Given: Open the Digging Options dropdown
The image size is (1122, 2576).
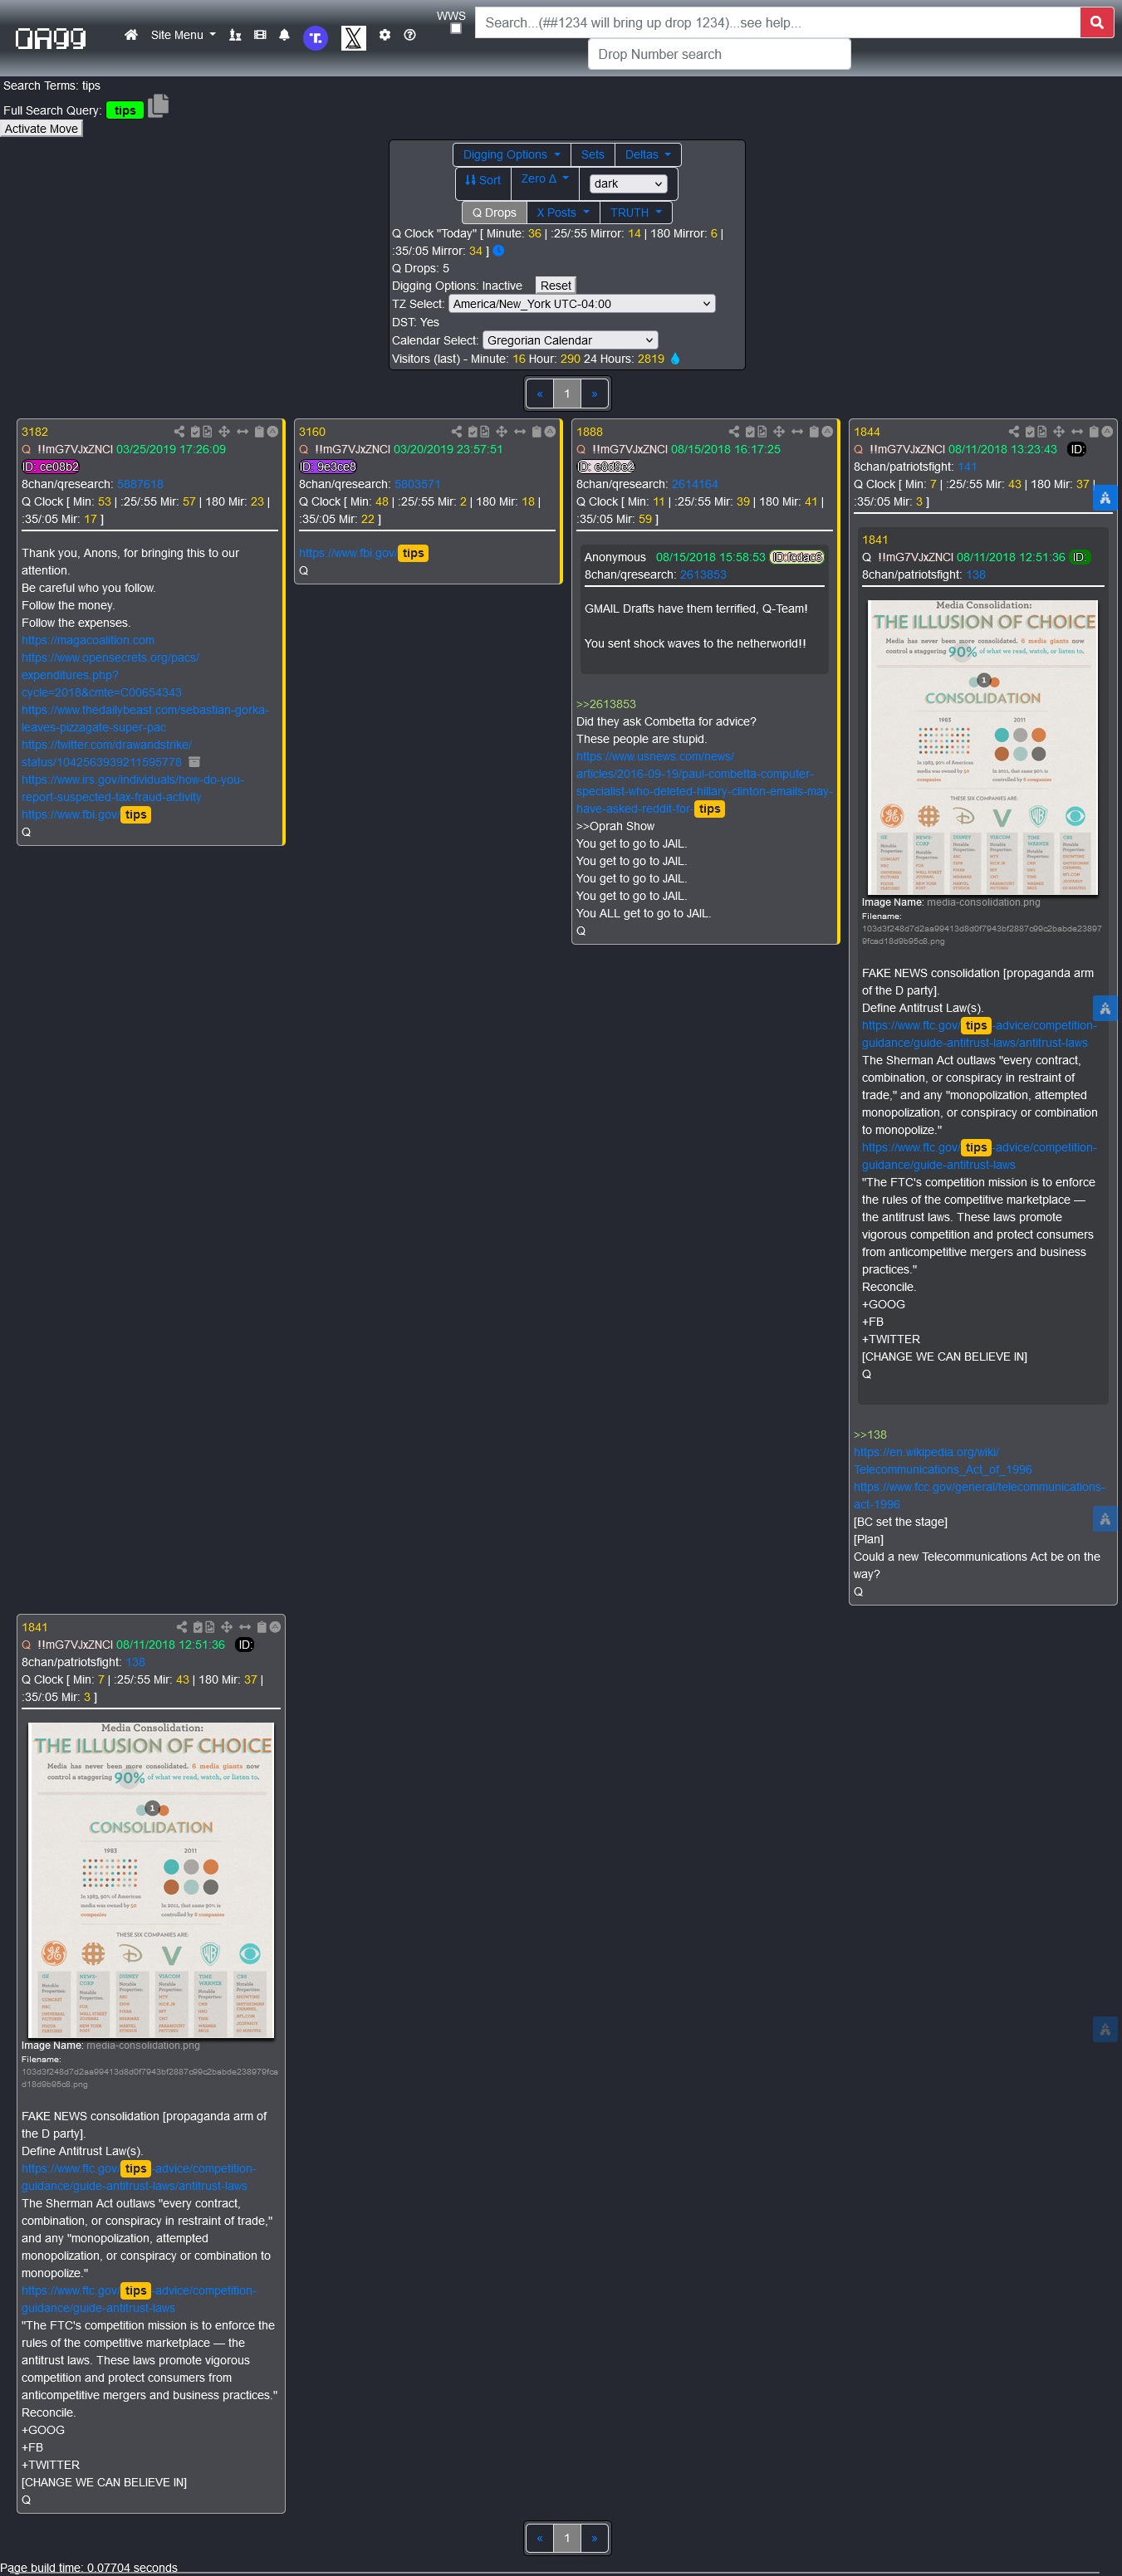Looking at the screenshot, I should 511,155.
